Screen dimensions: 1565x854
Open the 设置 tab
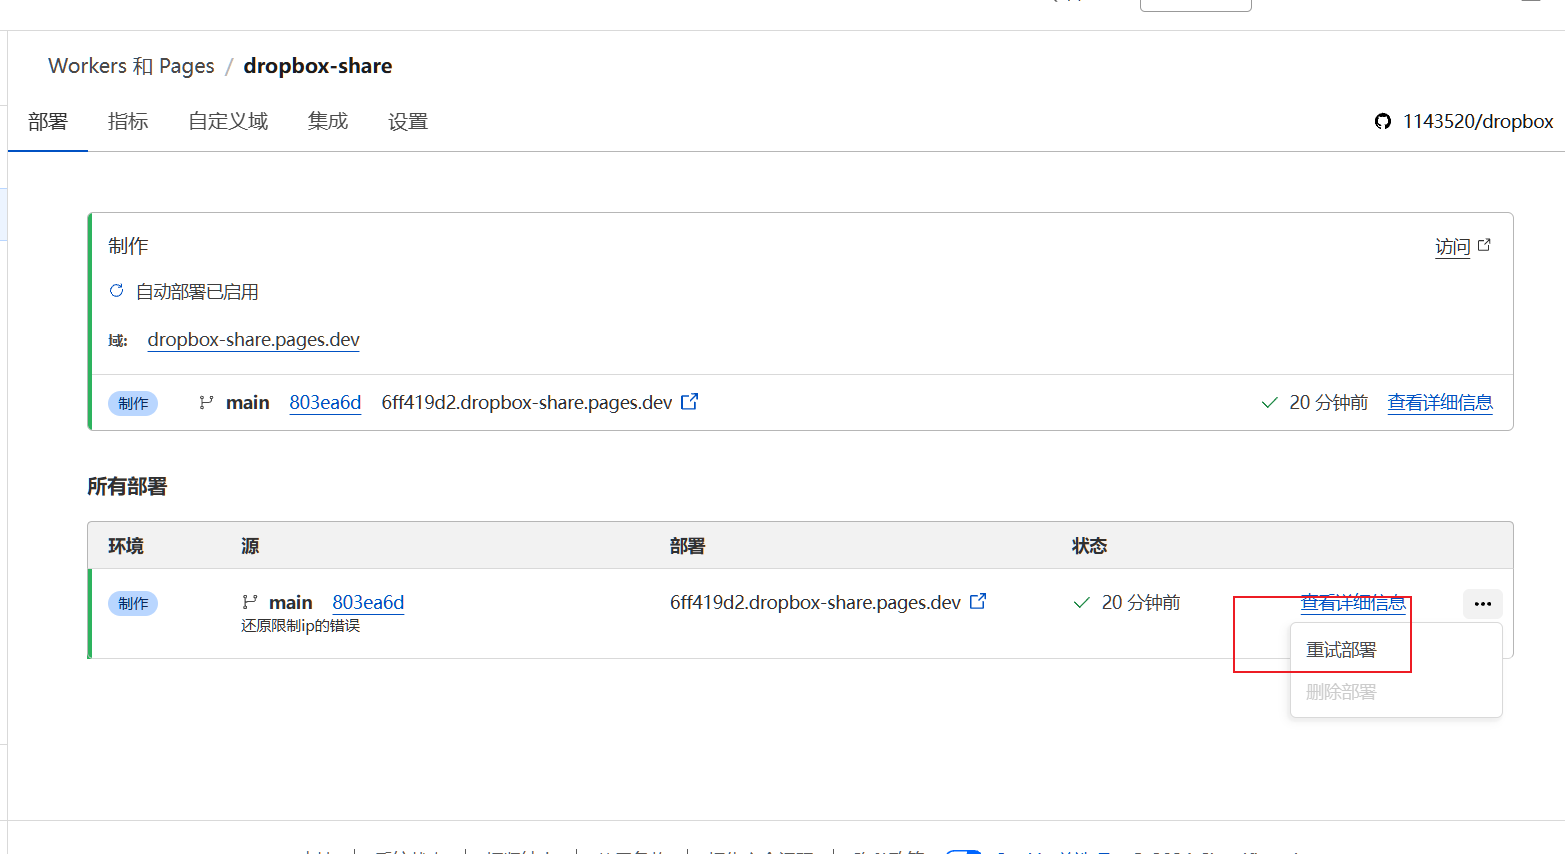(408, 122)
